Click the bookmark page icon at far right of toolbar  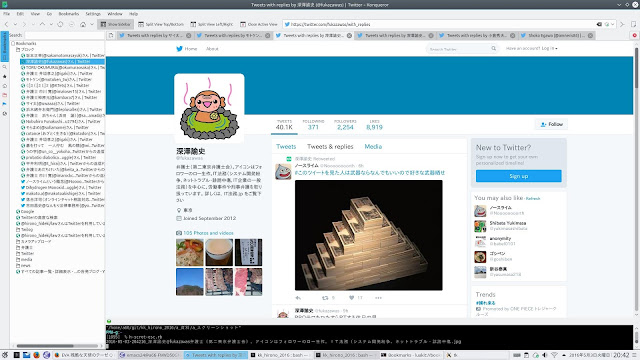(x=633, y=24)
